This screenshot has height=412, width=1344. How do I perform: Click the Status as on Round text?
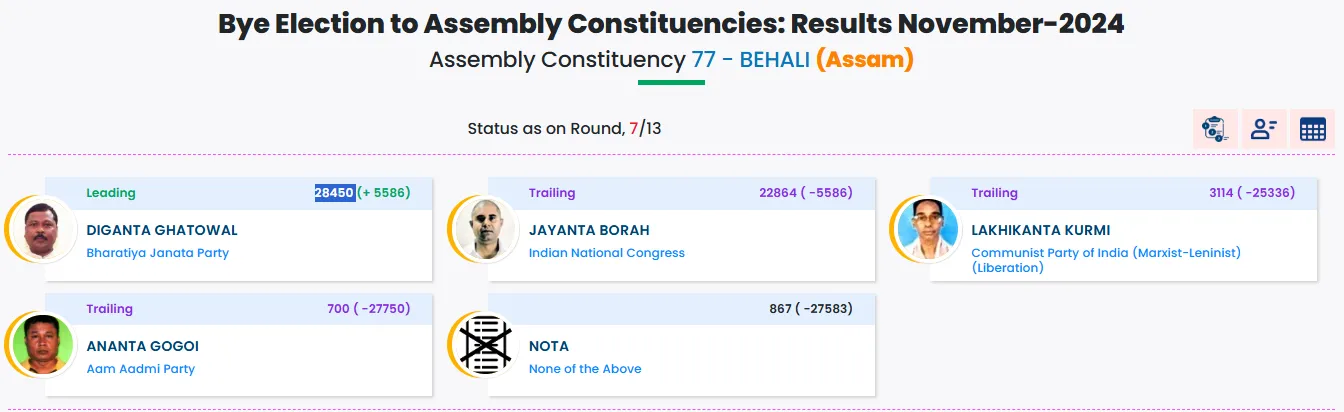pos(546,129)
